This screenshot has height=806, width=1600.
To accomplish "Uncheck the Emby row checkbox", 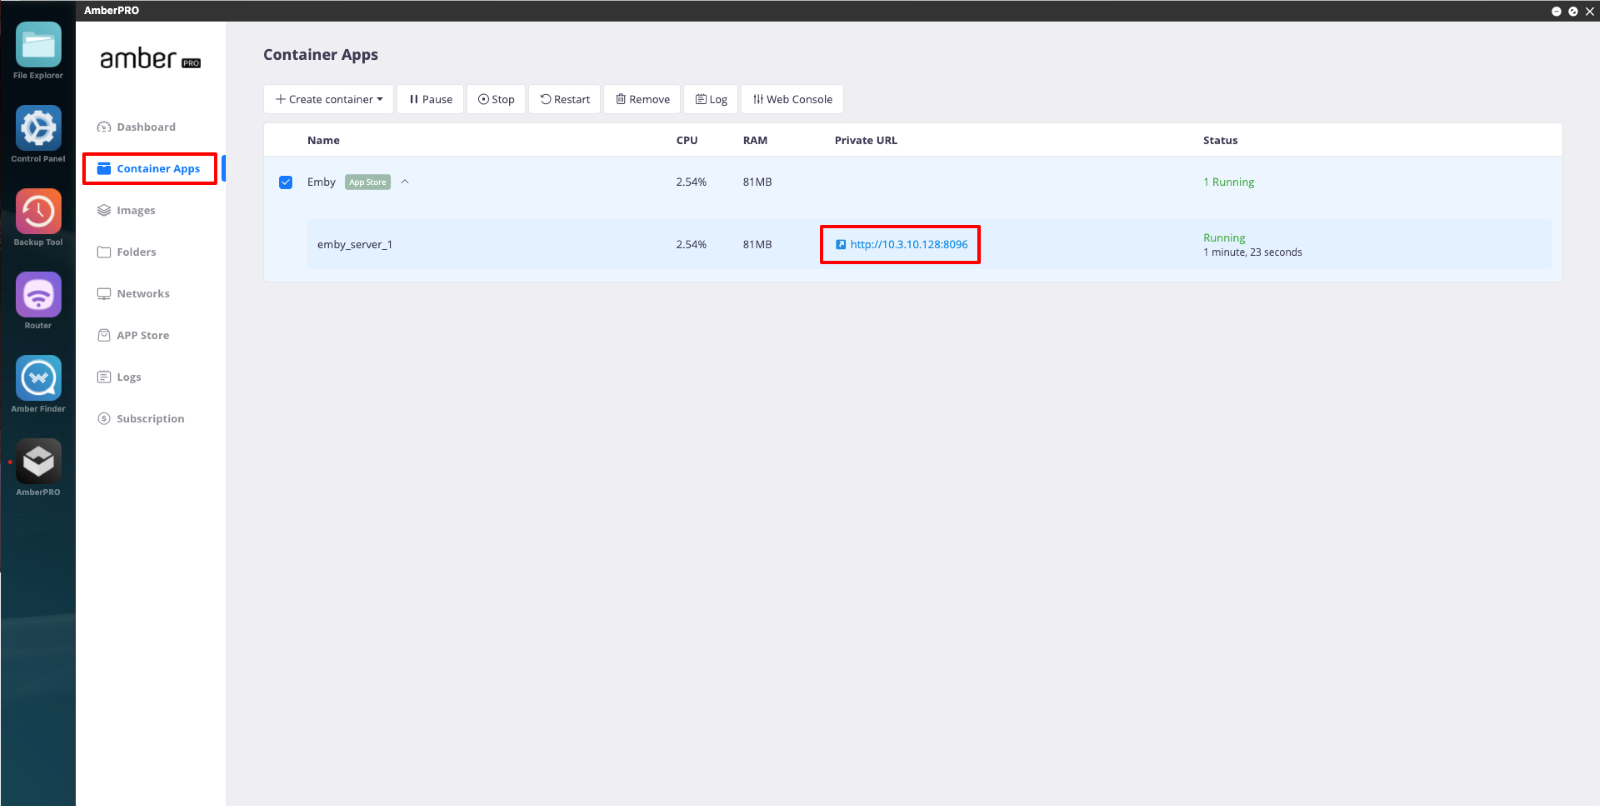I will click(x=286, y=182).
